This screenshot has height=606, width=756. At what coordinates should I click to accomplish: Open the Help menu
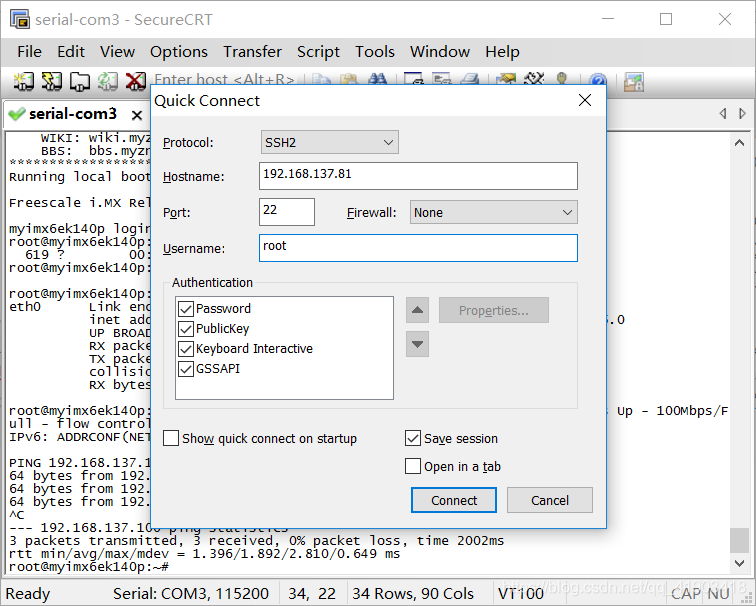[502, 52]
